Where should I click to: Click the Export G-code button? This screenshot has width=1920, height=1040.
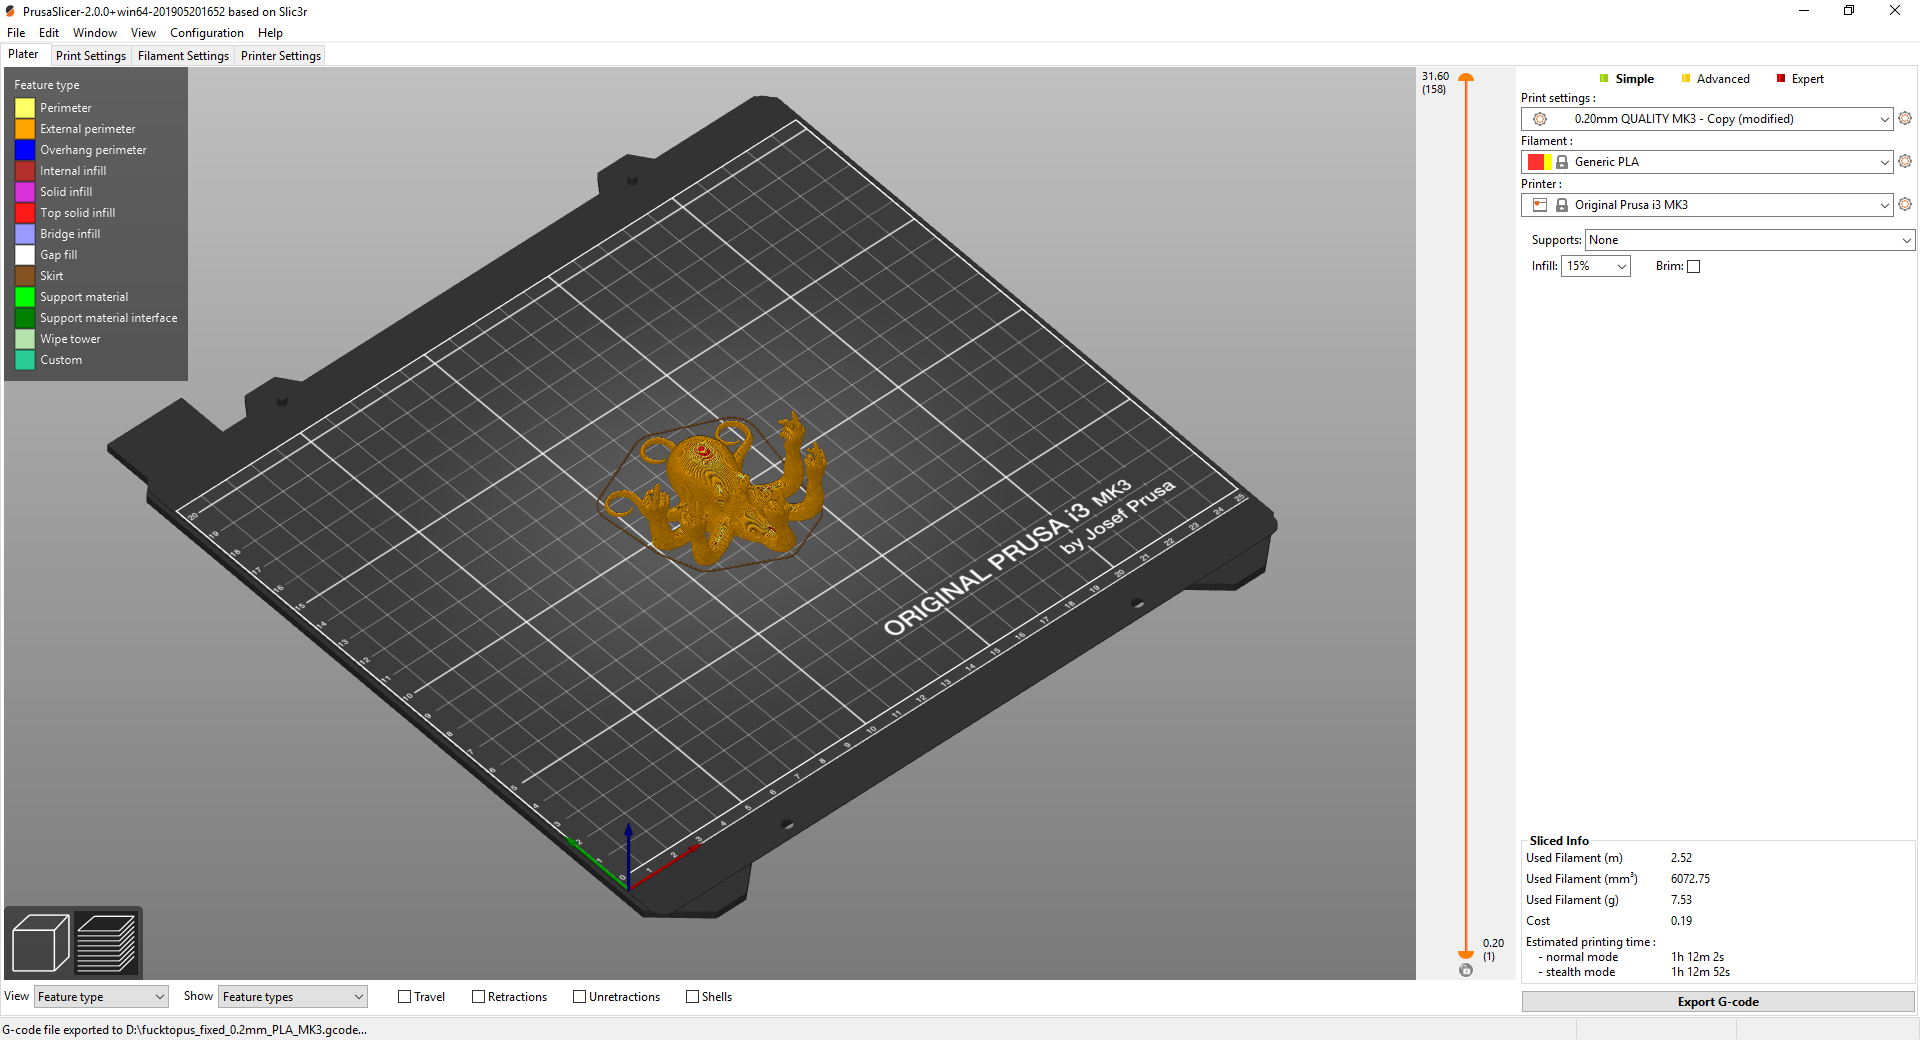(1718, 1002)
